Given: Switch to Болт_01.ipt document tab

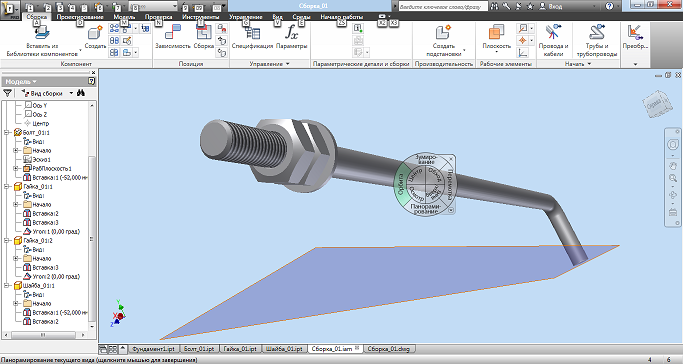Looking at the screenshot, I should click(199, 349).
